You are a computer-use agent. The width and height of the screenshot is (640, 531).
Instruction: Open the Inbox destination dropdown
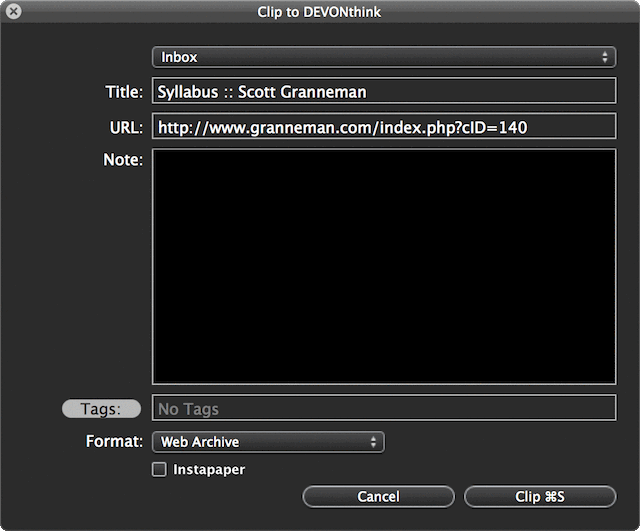click(x=384, y=57)
